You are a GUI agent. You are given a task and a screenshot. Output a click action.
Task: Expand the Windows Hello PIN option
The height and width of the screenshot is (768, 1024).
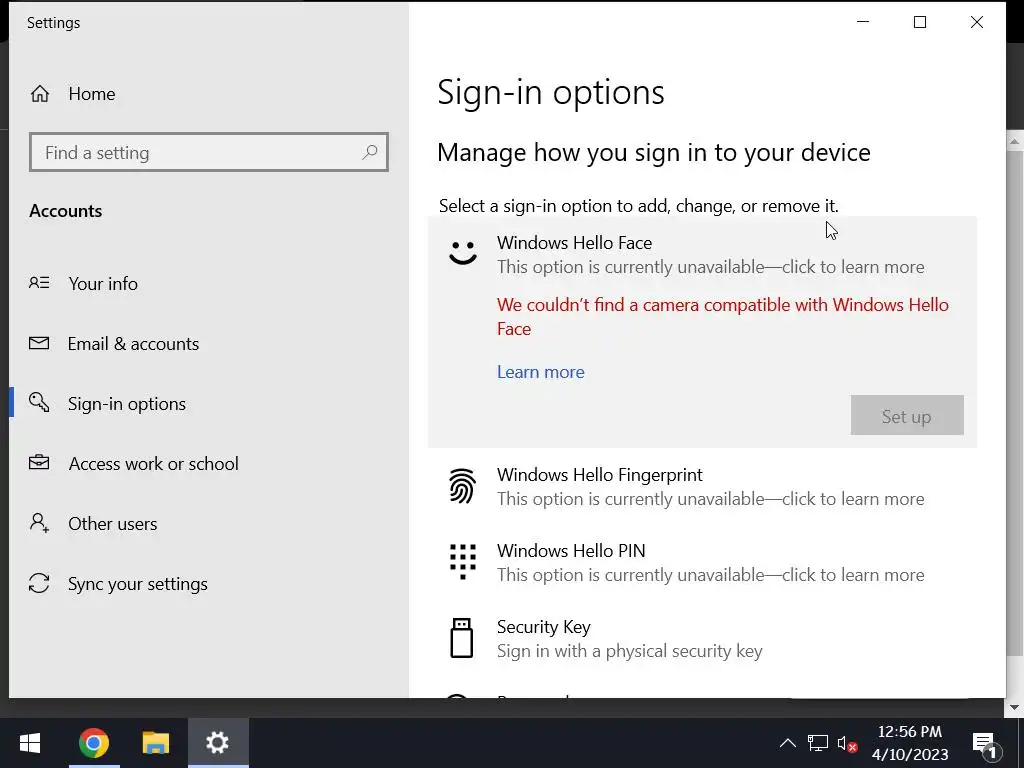pyautogui.click(x=702, y=562)
